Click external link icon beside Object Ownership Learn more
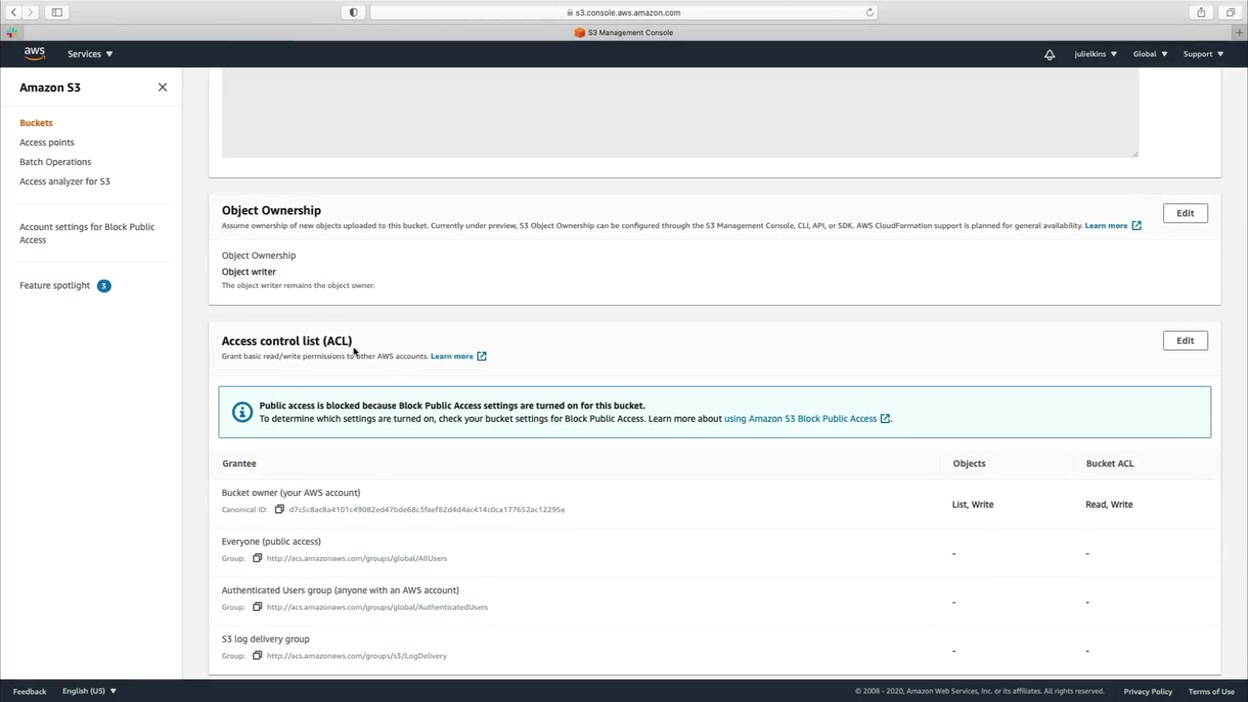The image size is (1248, 702). [1136, 226]
